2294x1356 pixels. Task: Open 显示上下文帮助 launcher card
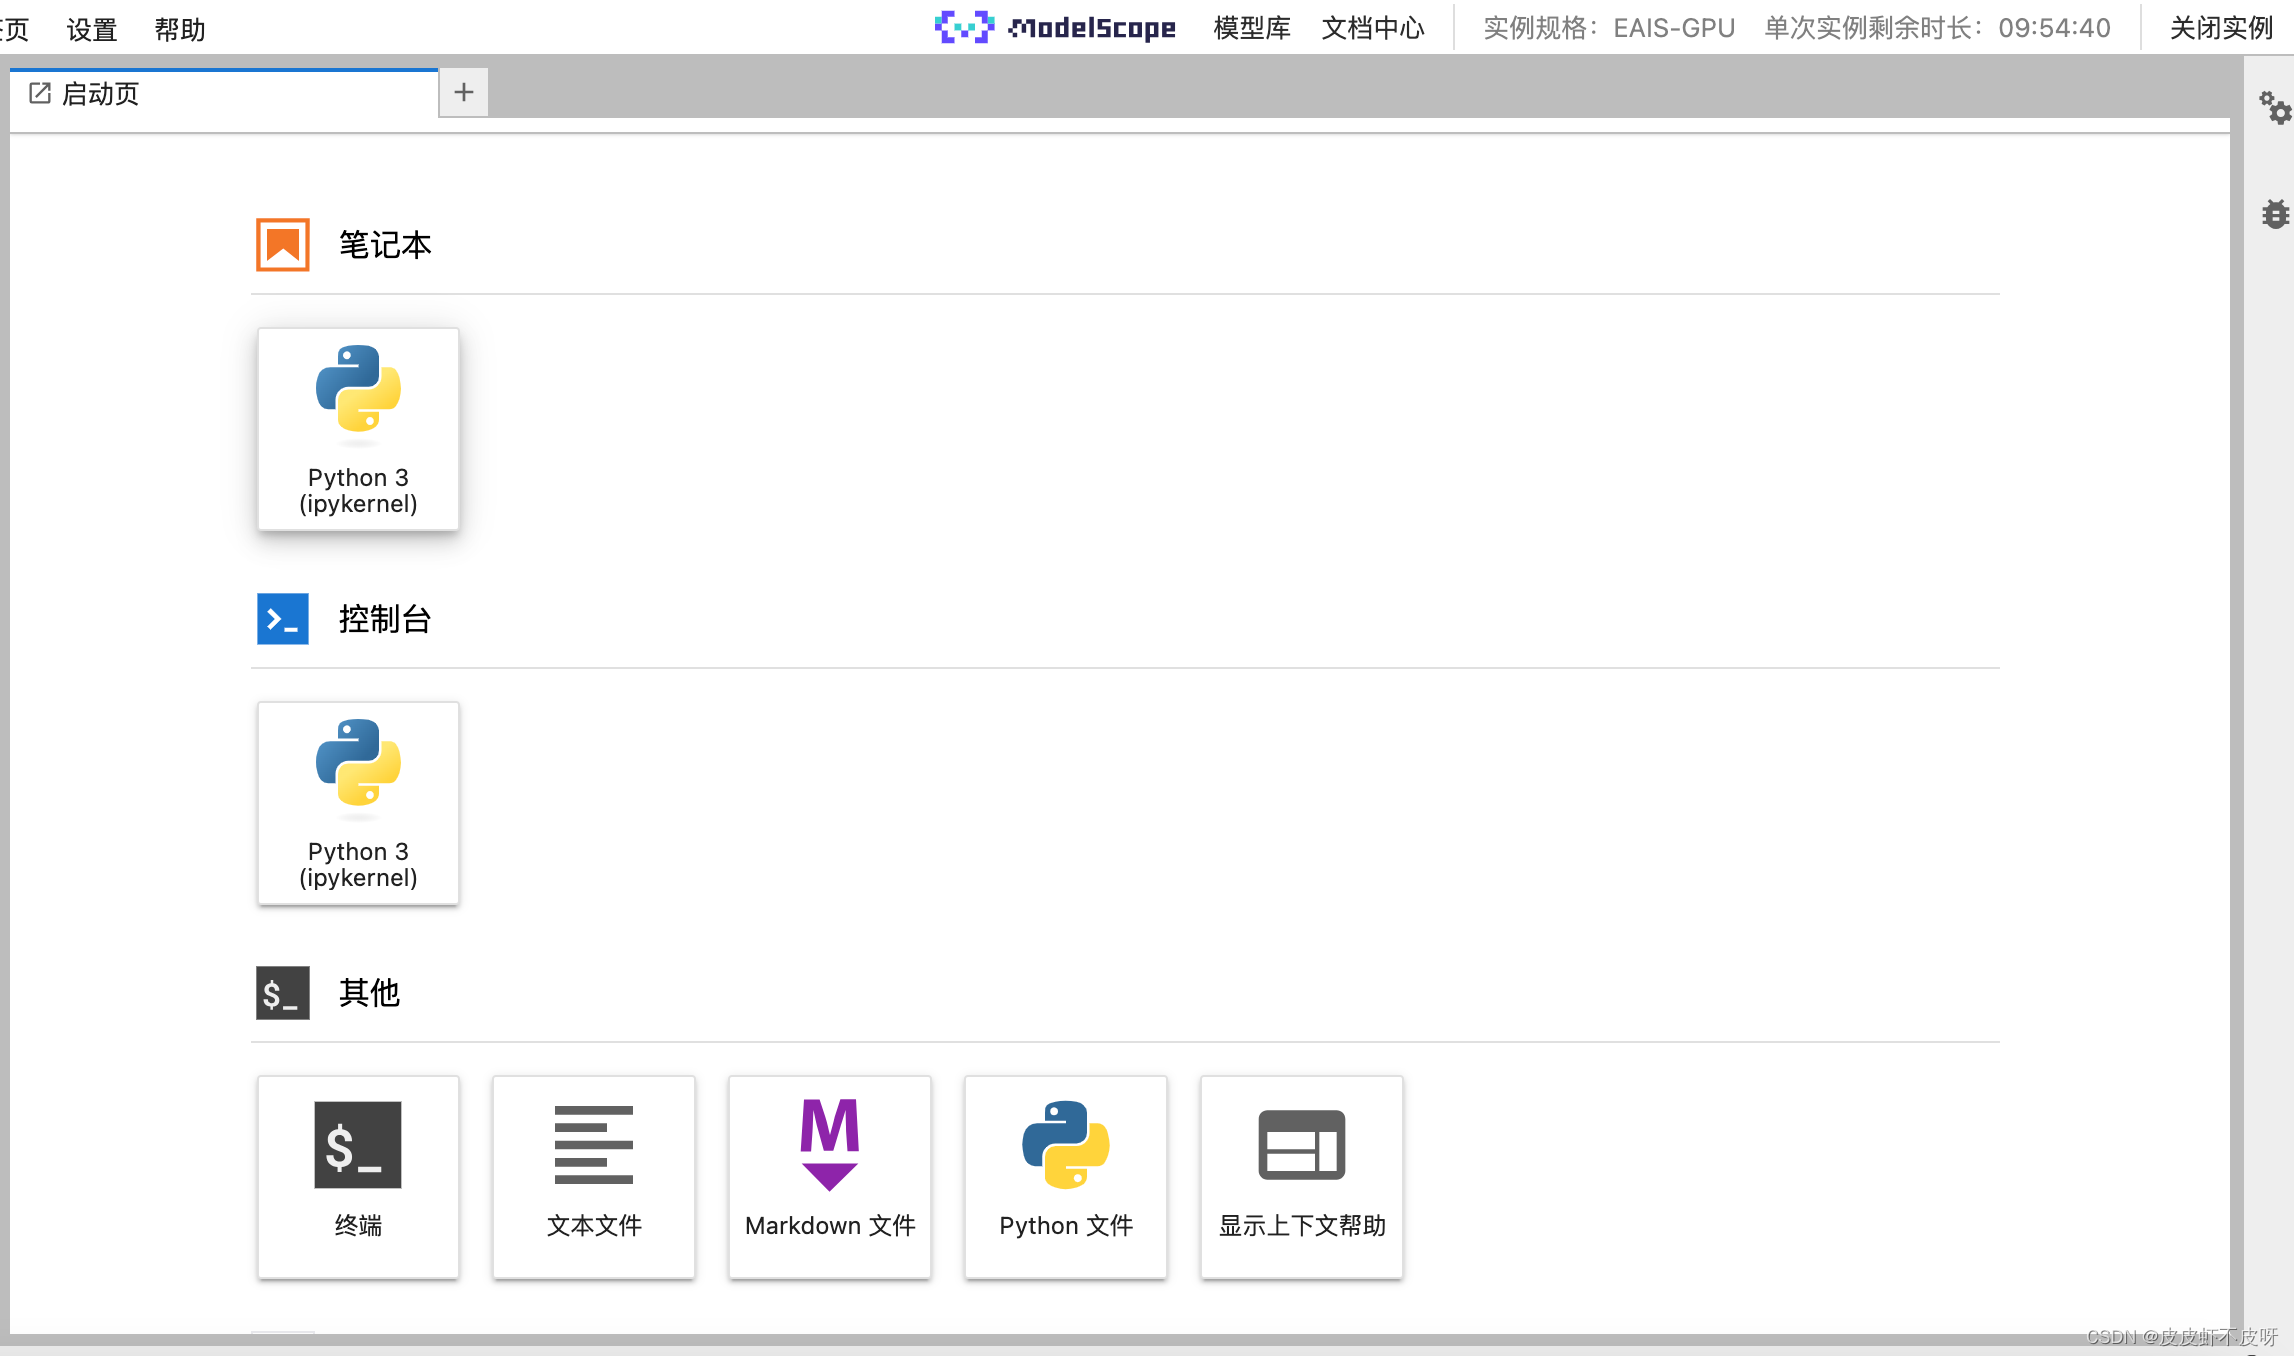[1302, 1177]
